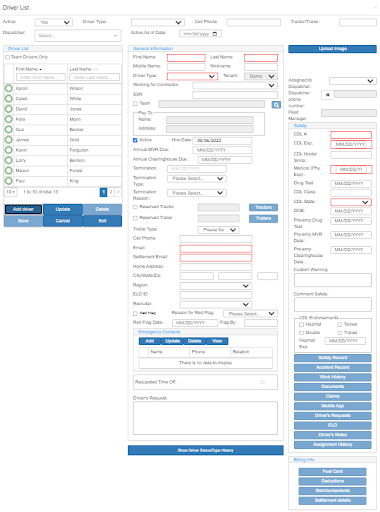
Task: Click the Tractors button
Action: [x=263, y=207]
